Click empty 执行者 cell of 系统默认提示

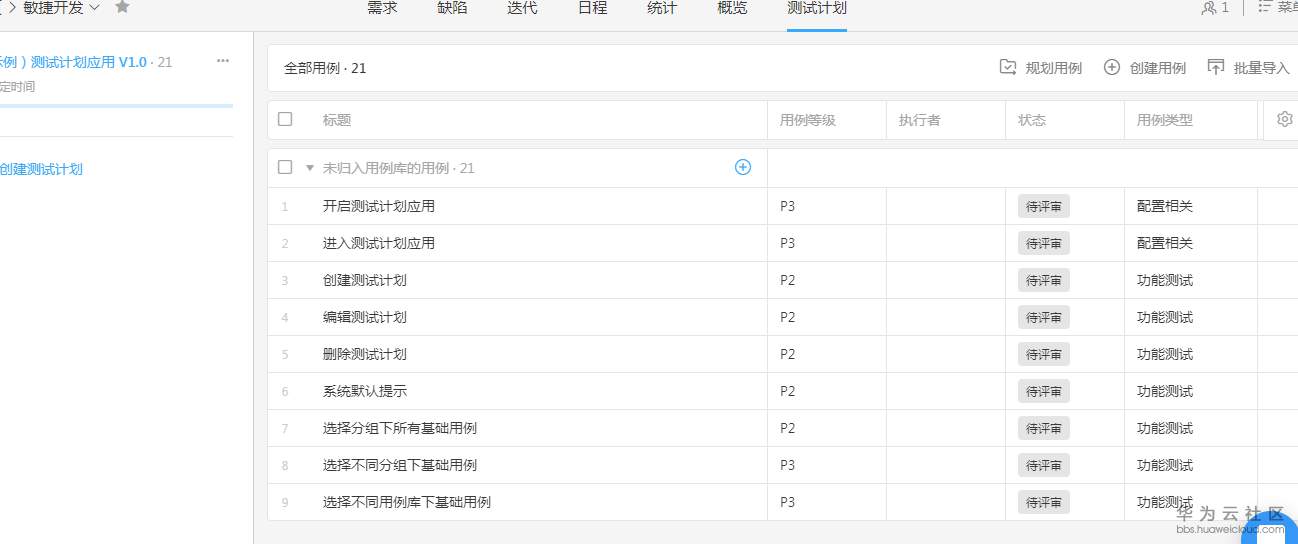click(x=946, y=391)
